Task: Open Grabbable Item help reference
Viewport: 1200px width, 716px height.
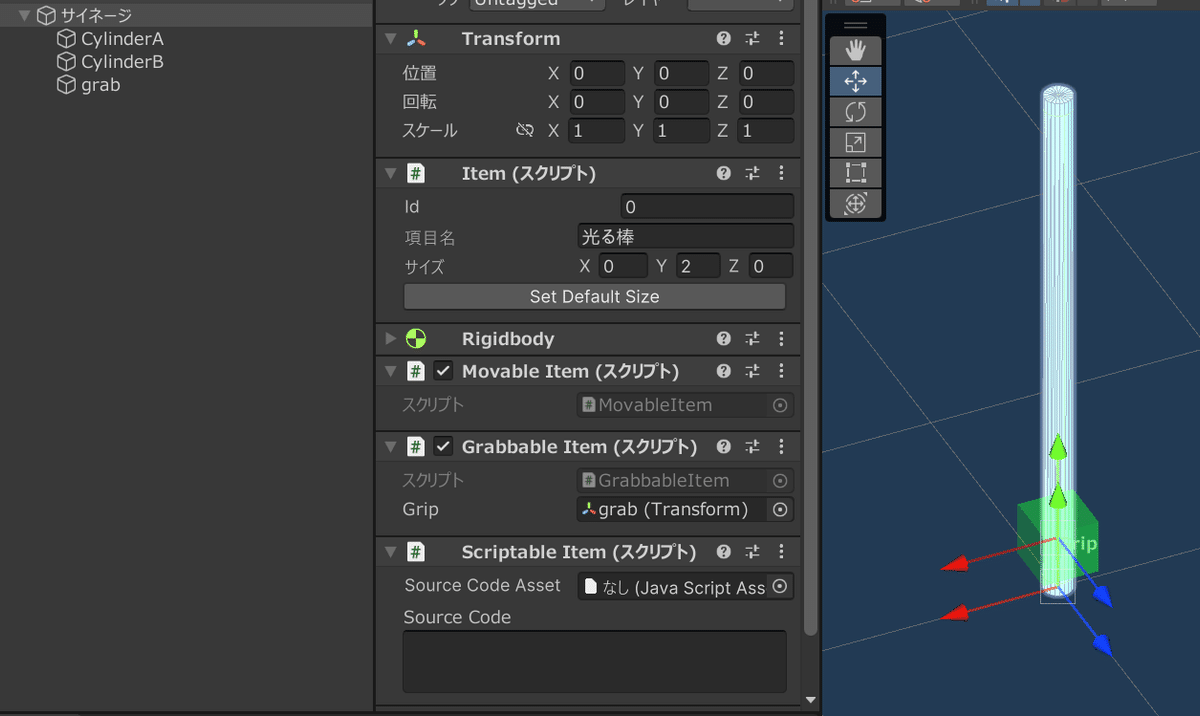Action: (724, 447)
